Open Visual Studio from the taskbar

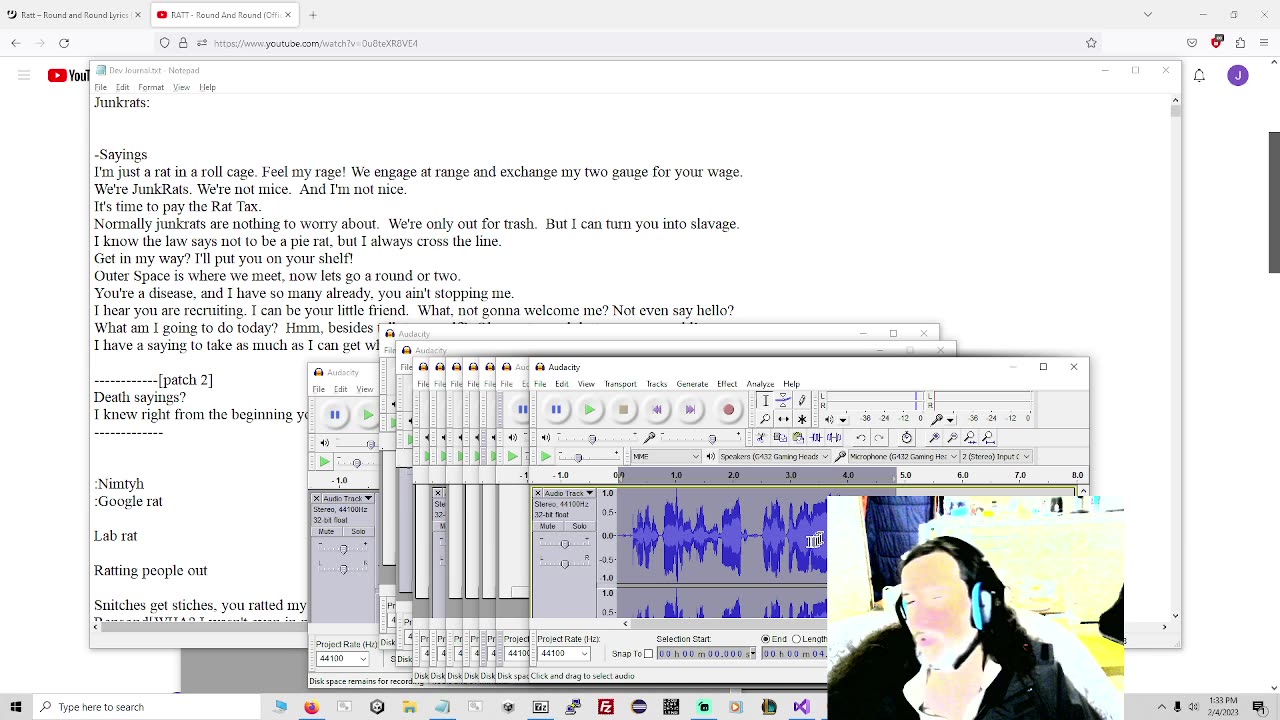(801, 707)
